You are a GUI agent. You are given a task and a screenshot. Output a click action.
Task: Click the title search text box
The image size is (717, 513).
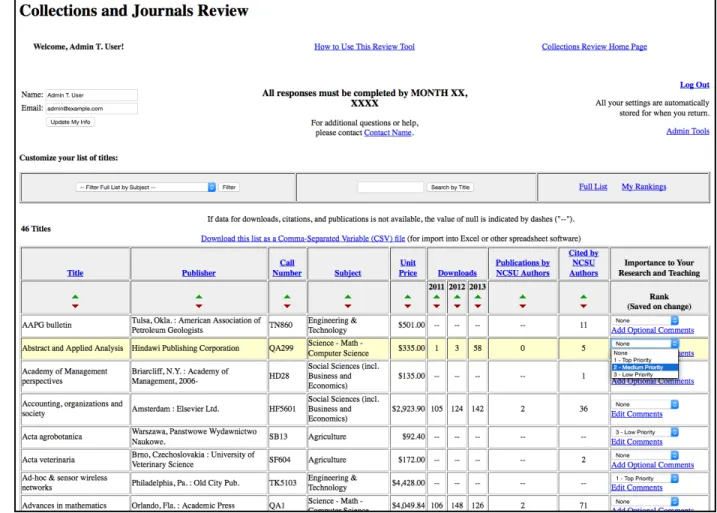(391, 187)
